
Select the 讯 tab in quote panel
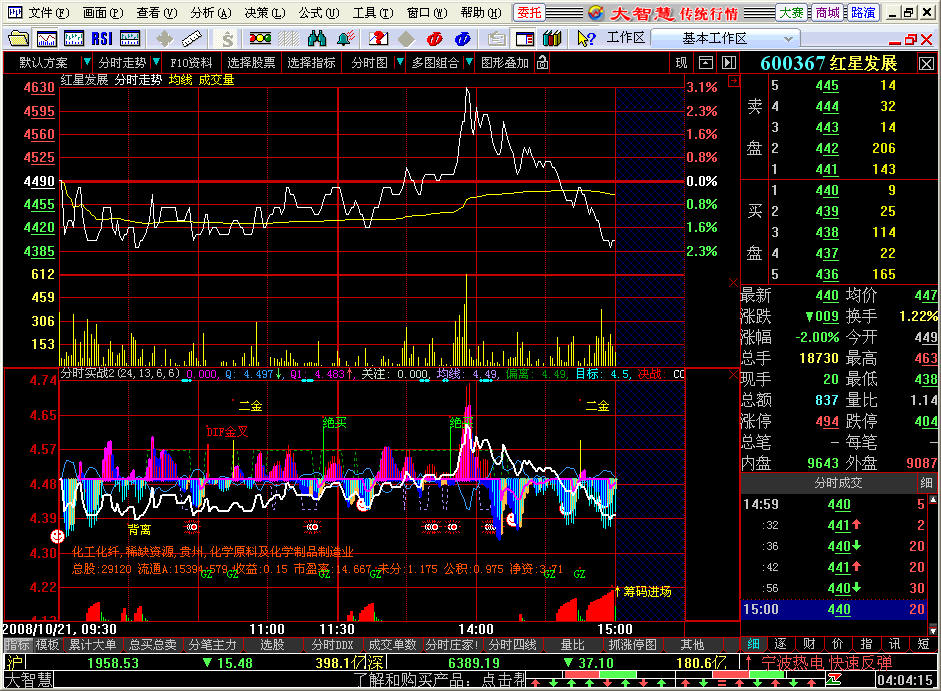[895, 644]
